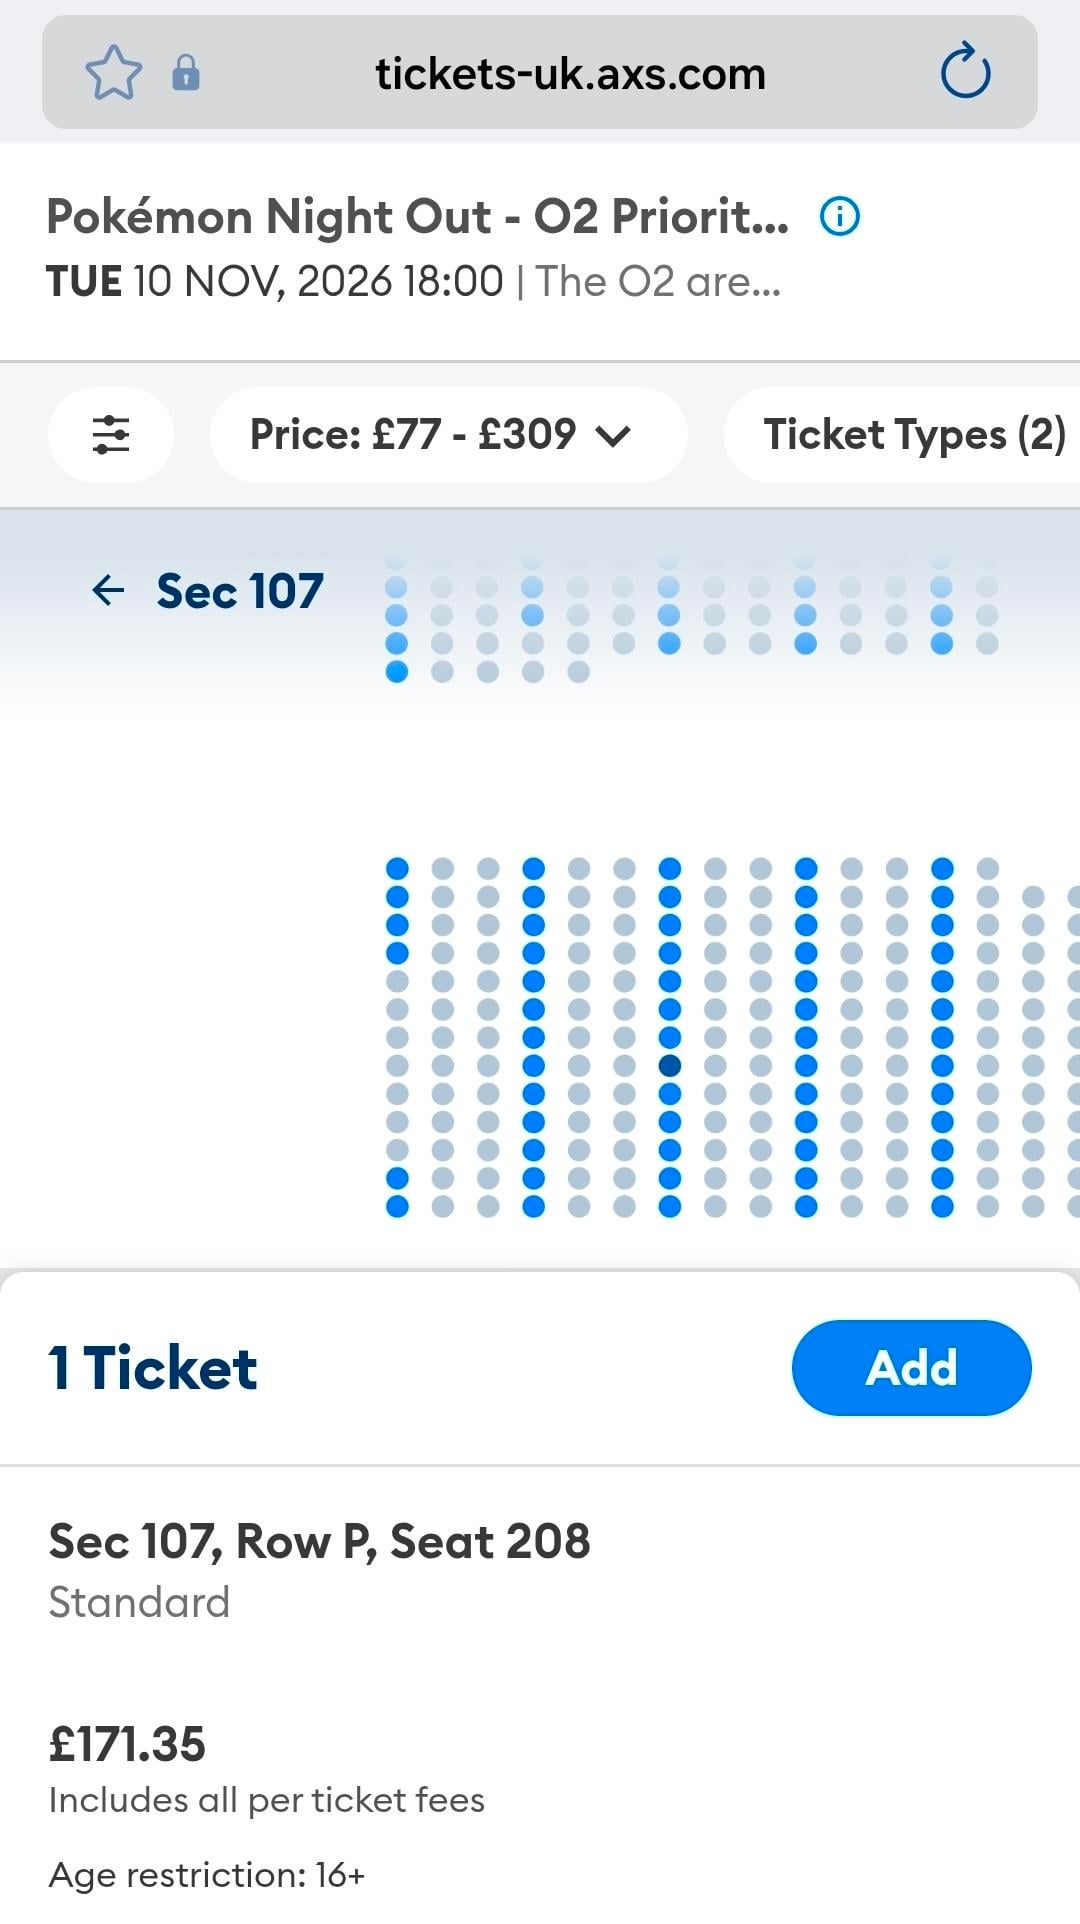Select top-left available seat in lower block
The width and height of the screenshot is (1080, 1924).
pyautogui.click(x=397, y=868)
